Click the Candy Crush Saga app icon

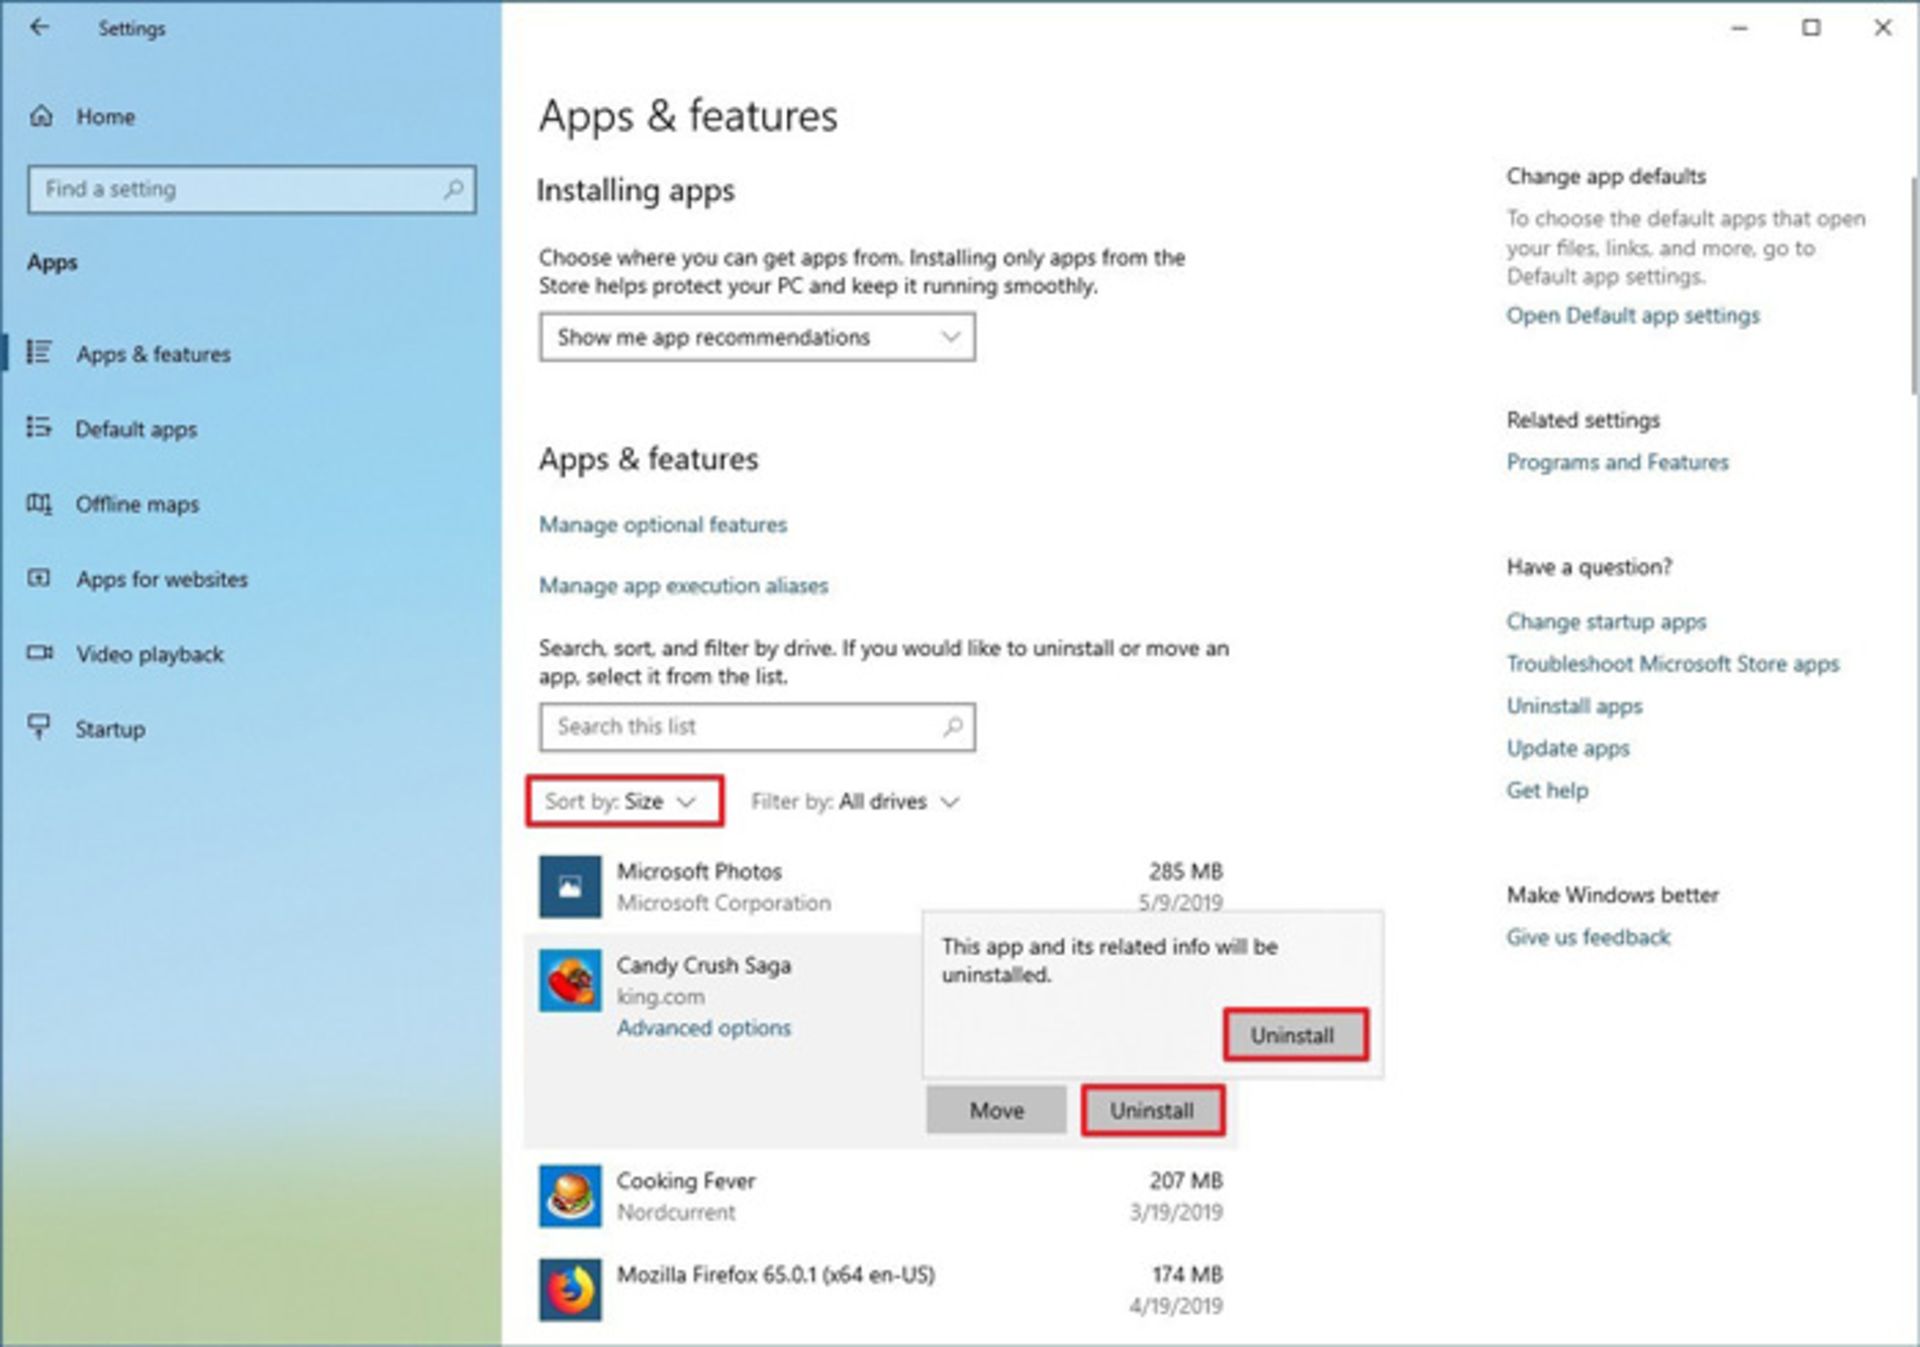click(x=570, y=980)
